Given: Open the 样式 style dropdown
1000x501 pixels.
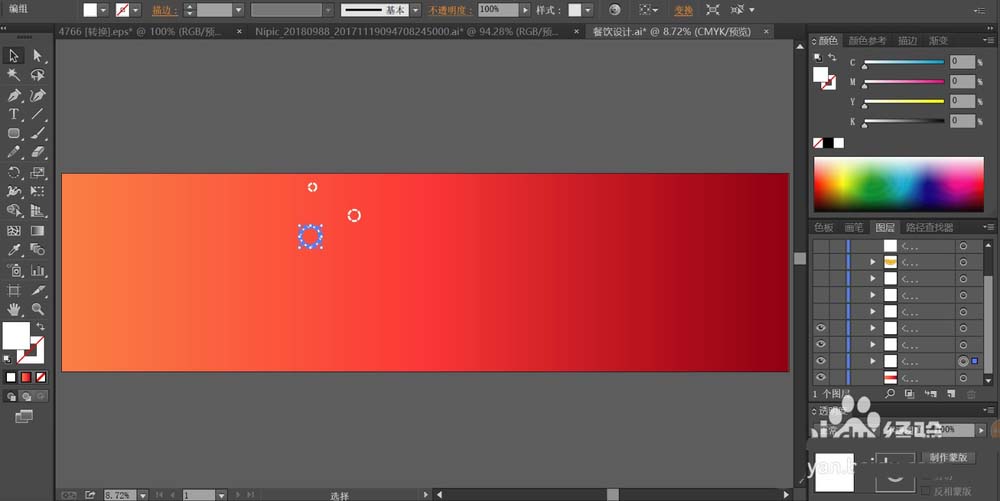Looking at the screenshot, I should point(588,10).
